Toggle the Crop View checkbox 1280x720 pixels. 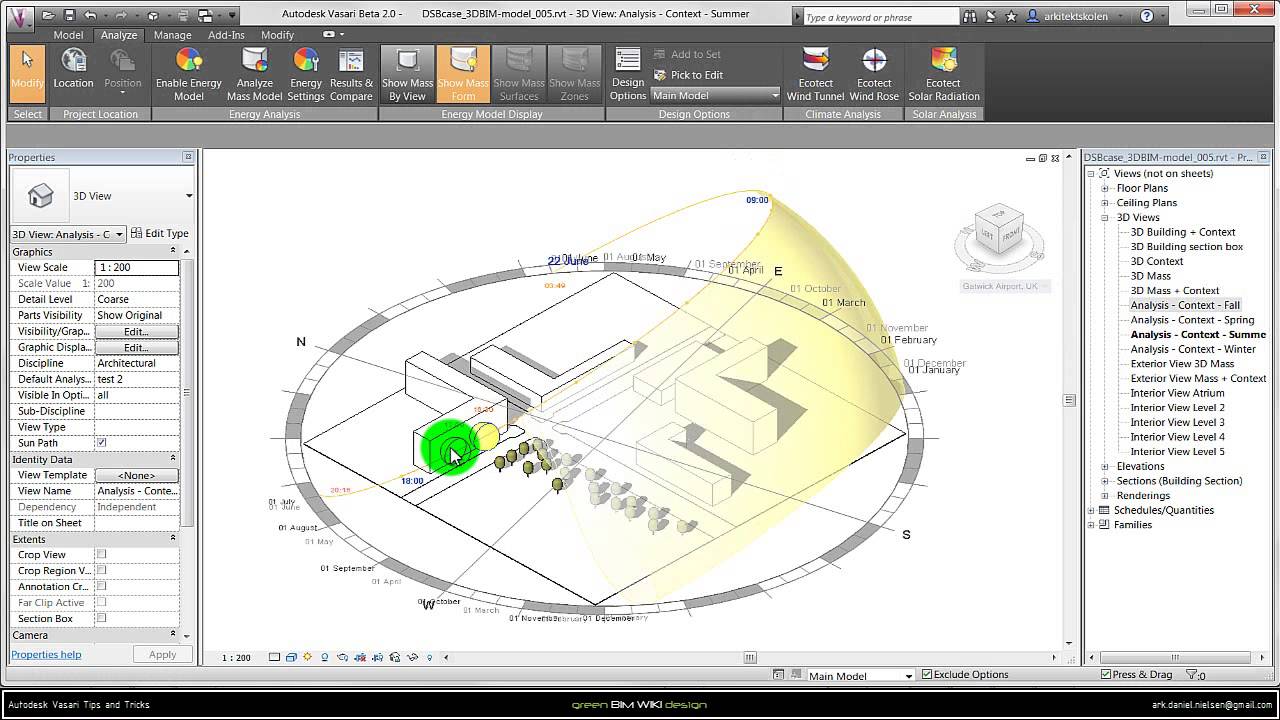pyautogui.click(x=101, y=554)
